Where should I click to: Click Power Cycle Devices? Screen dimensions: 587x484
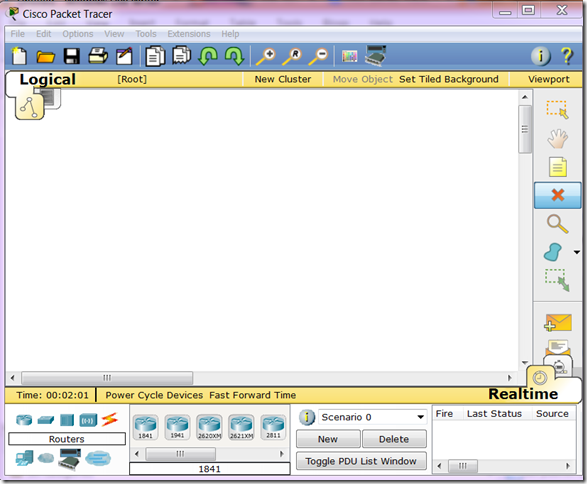pos(154,395)
